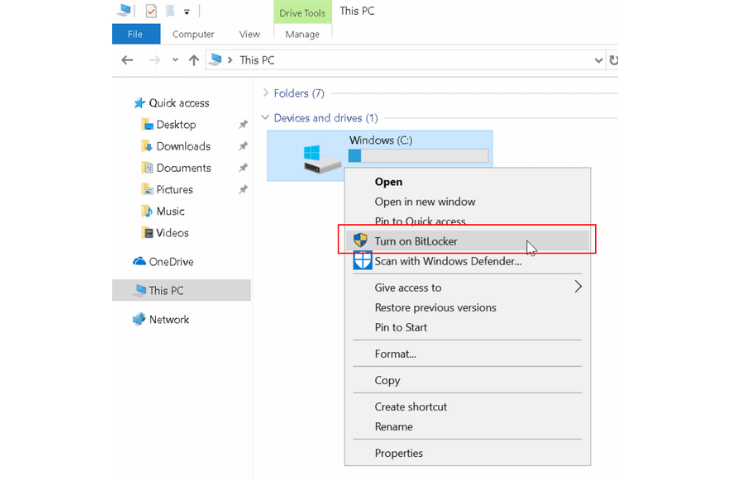Viewport: 730px width, 480px height.
Task: Open Videos in navigation pane
Action: coord(172,233)
